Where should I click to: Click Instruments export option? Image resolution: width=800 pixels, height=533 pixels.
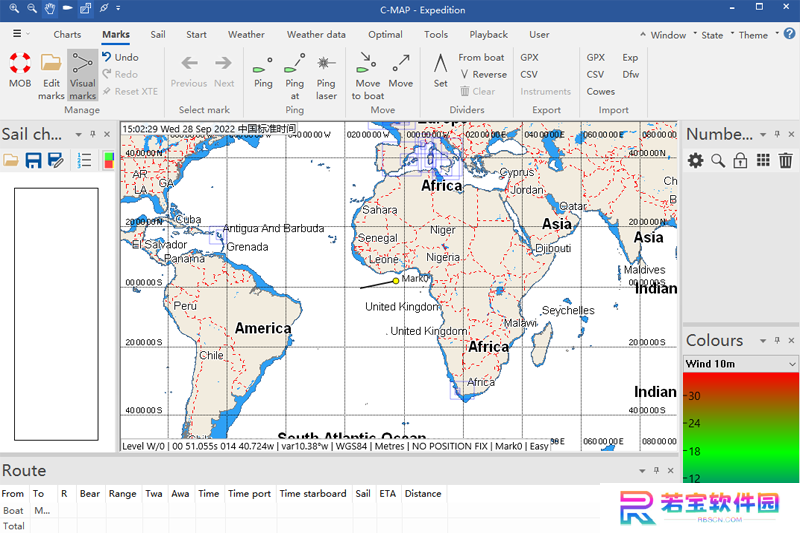[545, 91]
